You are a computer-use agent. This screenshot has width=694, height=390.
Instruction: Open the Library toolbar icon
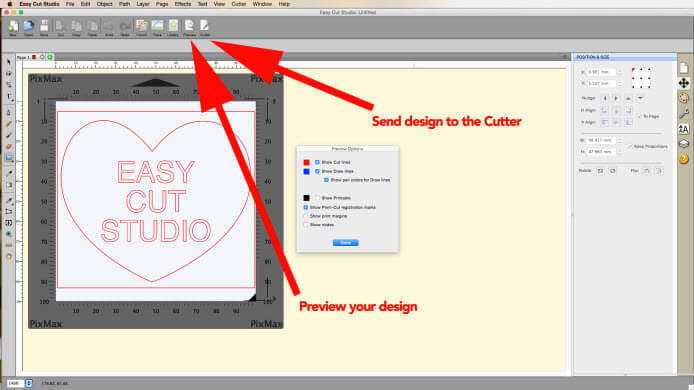pyautogui.click(x=173, y=27)
